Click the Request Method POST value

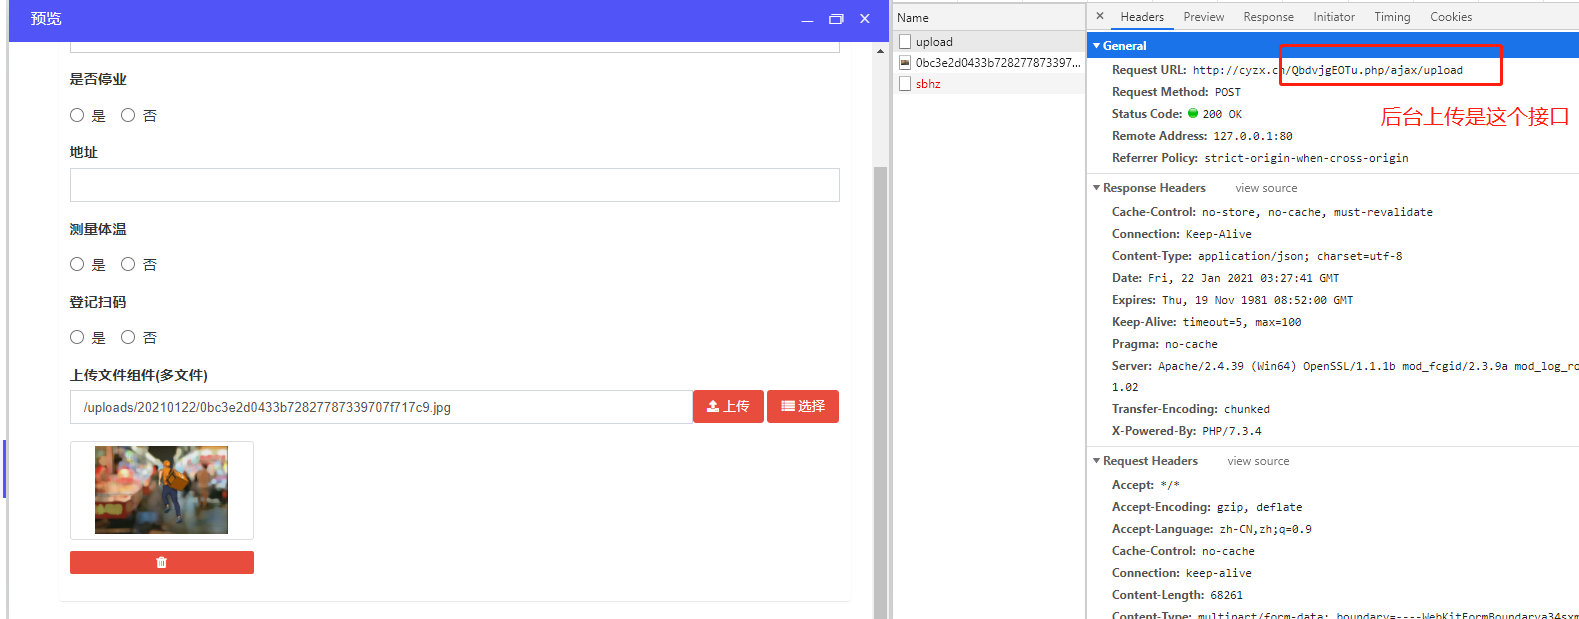click(x=1228, y=92)
